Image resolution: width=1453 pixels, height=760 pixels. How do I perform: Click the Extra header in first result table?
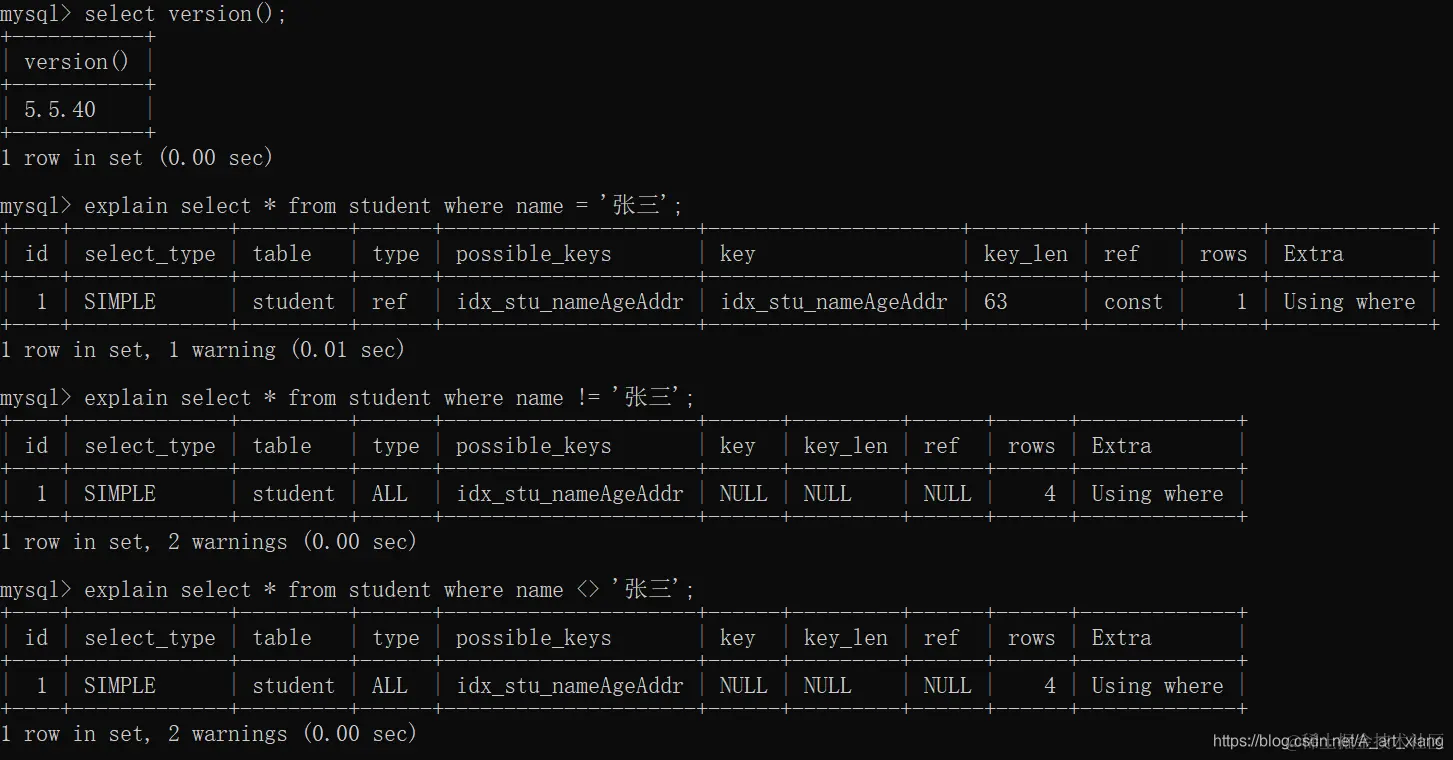(1313, 254)
